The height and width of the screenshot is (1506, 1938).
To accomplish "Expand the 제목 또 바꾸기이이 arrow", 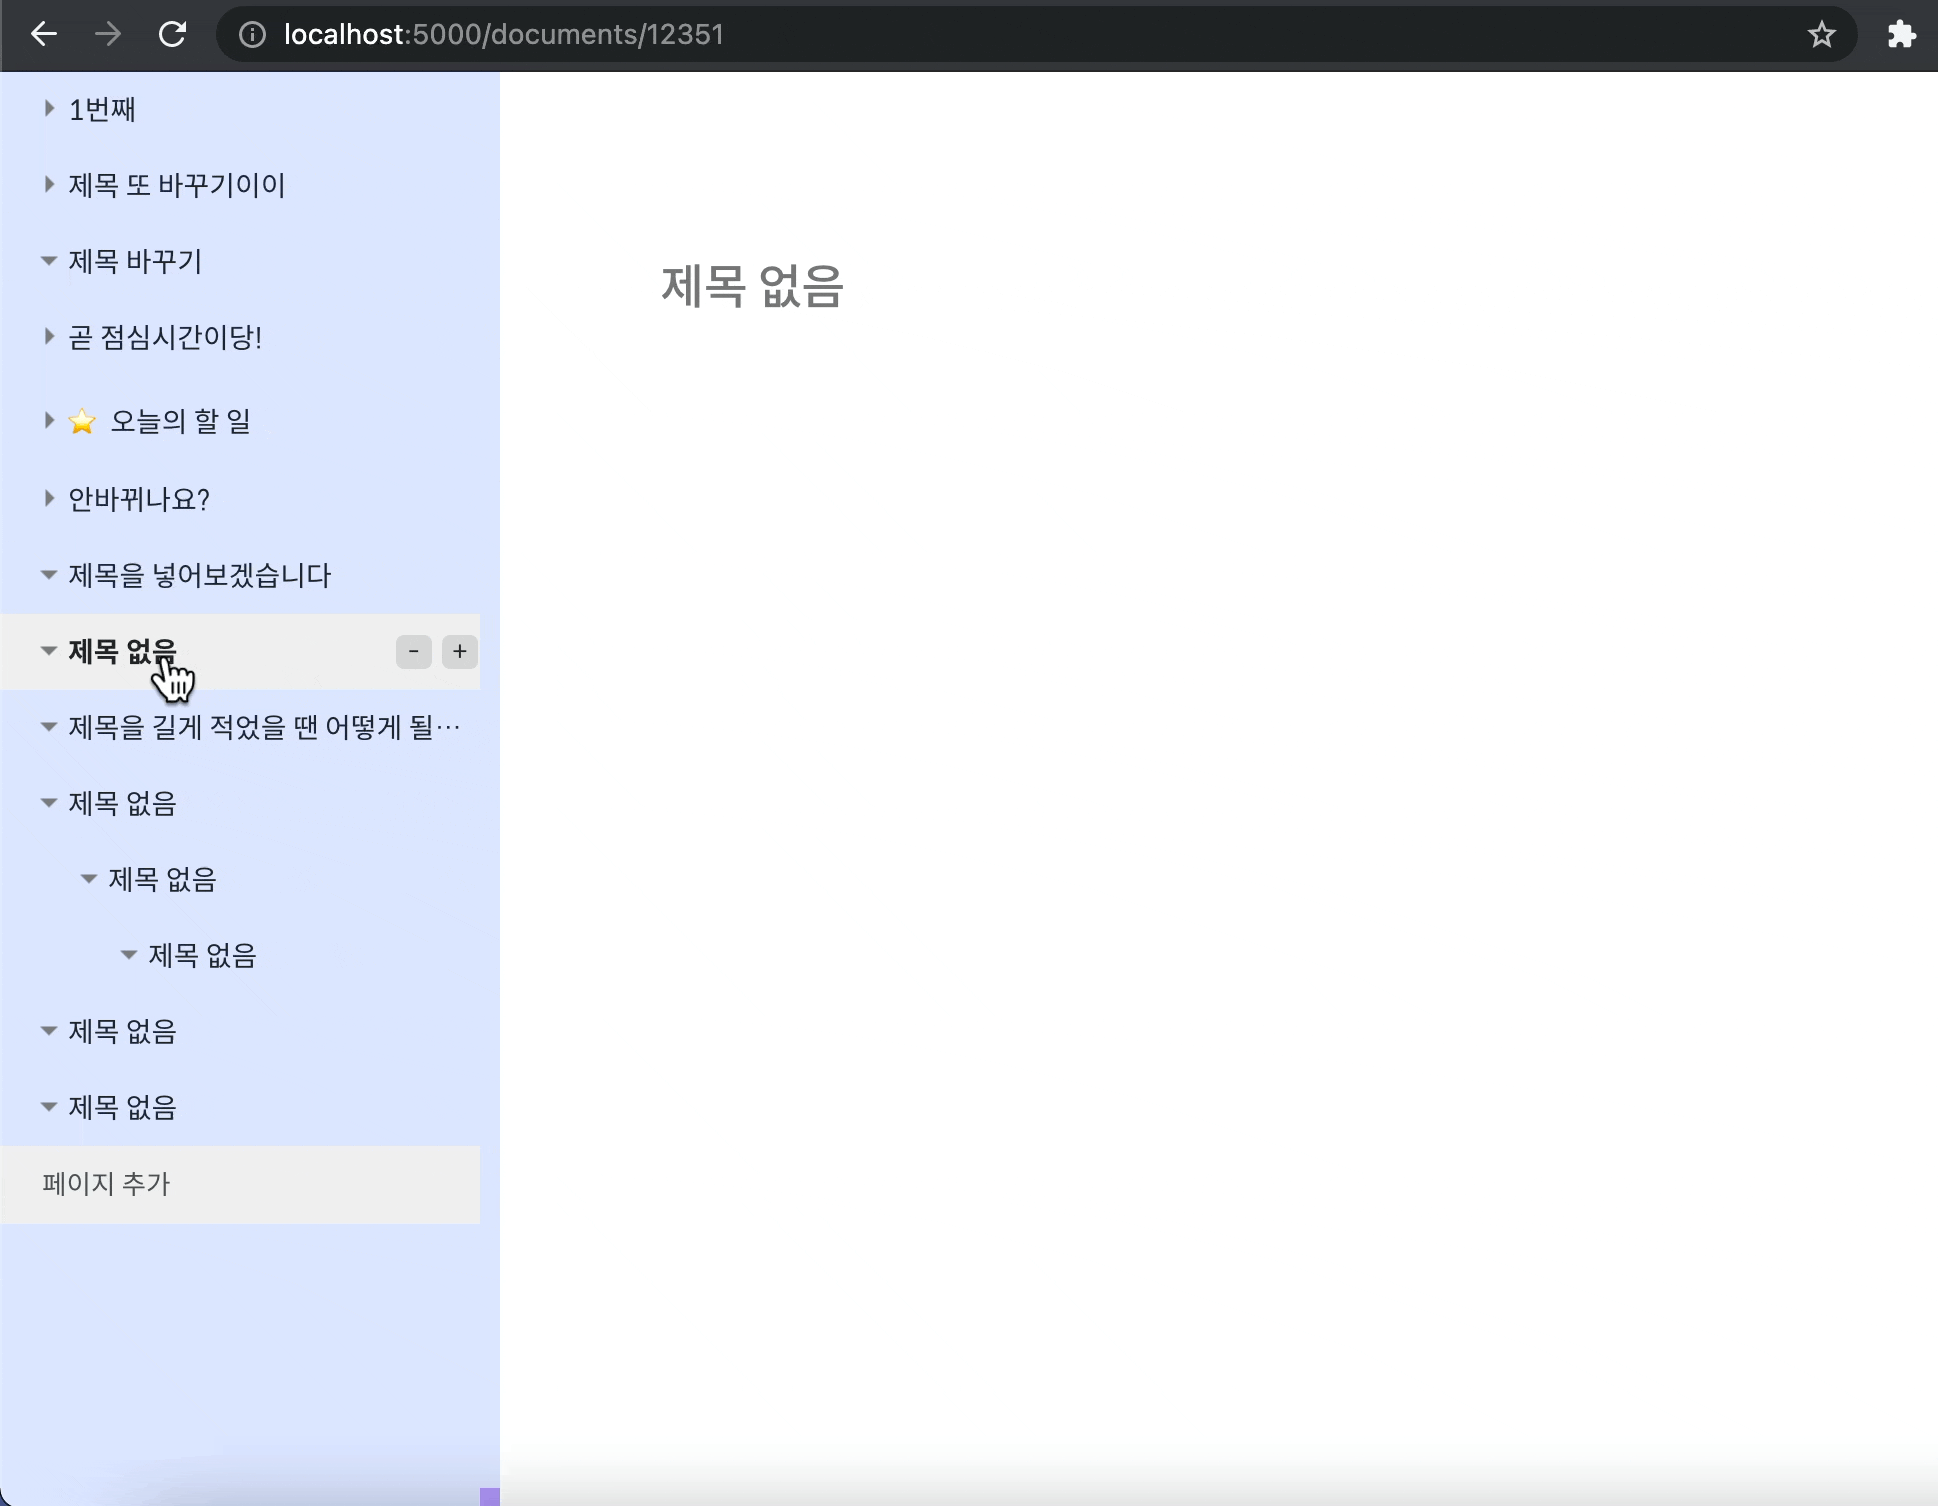I will pyautogui.click(x=48, y=184).
